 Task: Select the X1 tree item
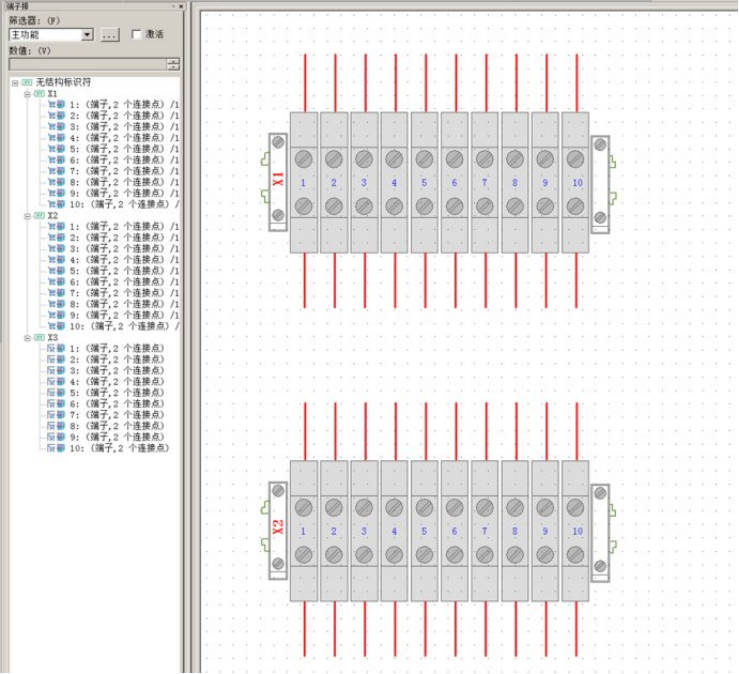point(52,94)
